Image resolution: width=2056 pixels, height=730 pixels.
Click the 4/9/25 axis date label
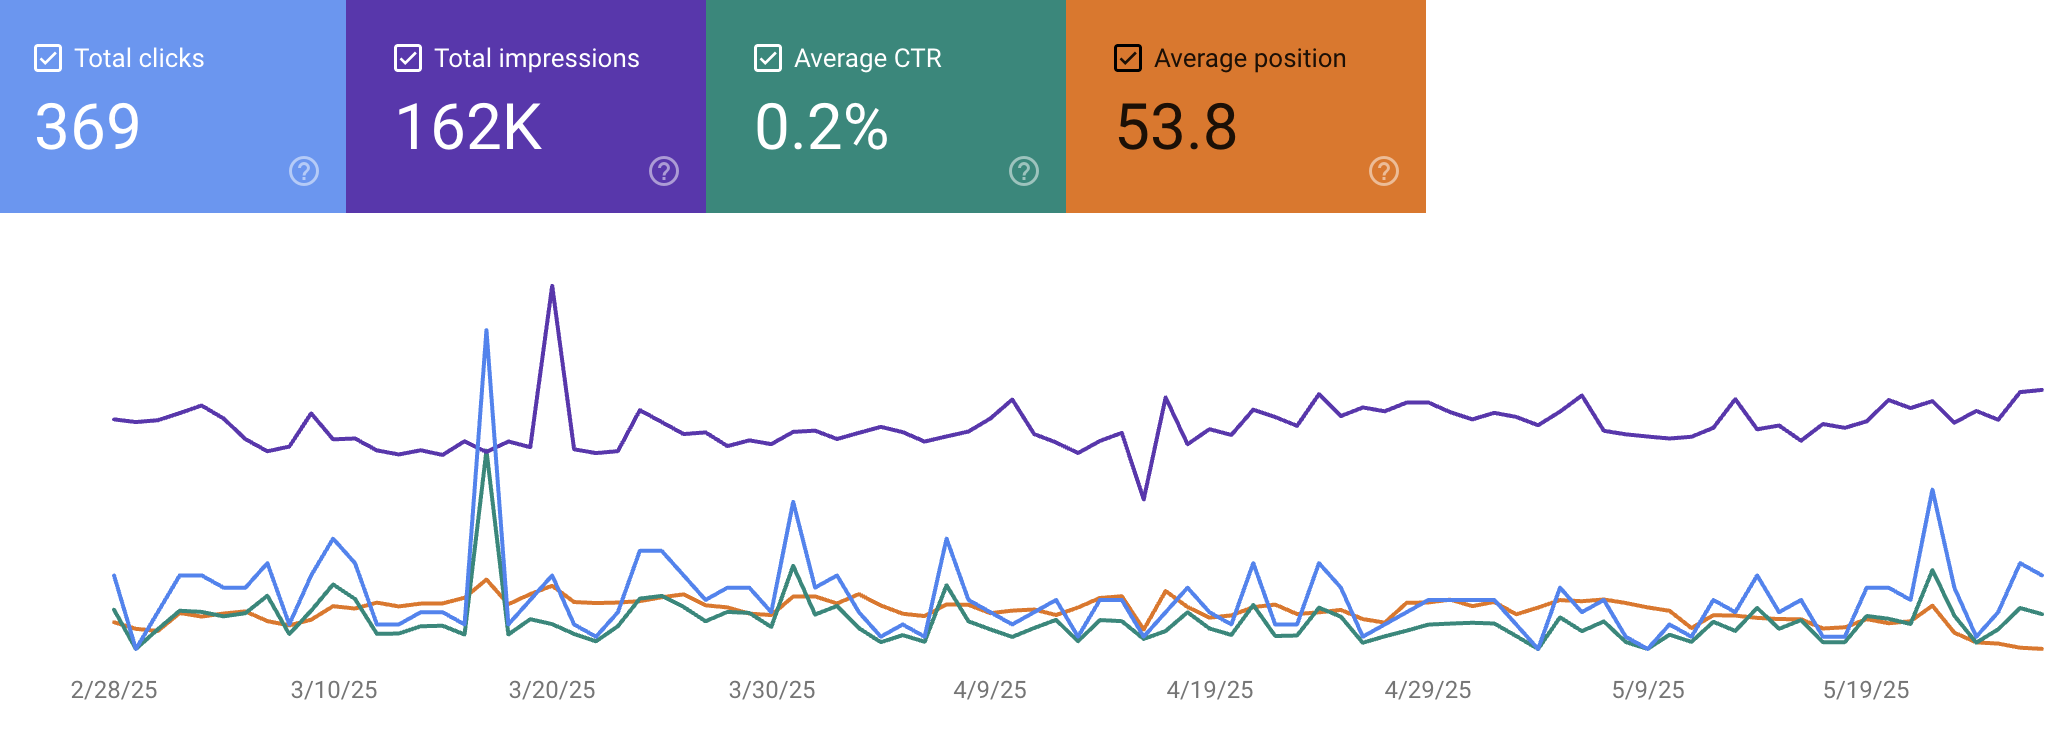(x=990, y=690)
